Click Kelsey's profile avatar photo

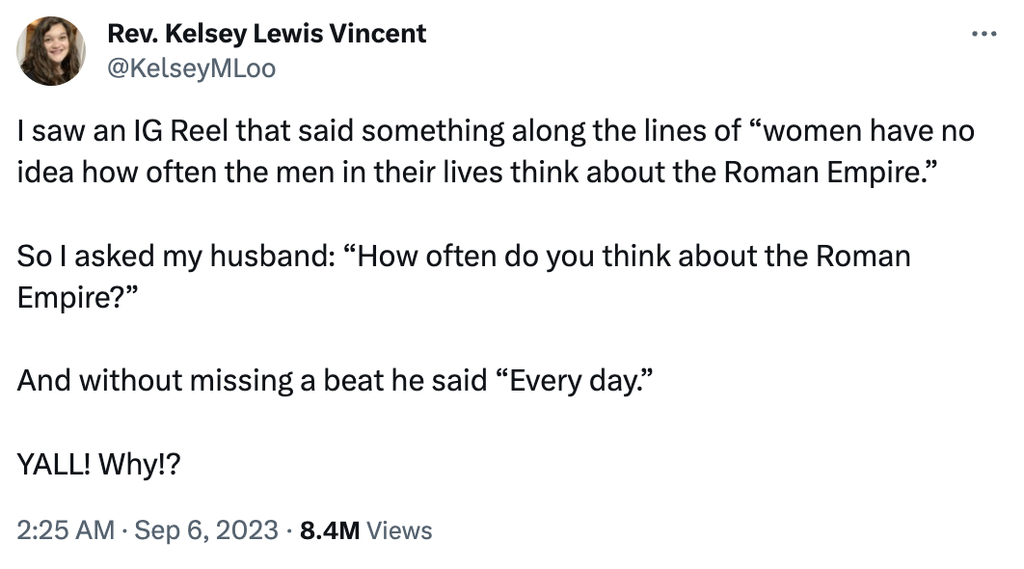(x=52, y=51)
